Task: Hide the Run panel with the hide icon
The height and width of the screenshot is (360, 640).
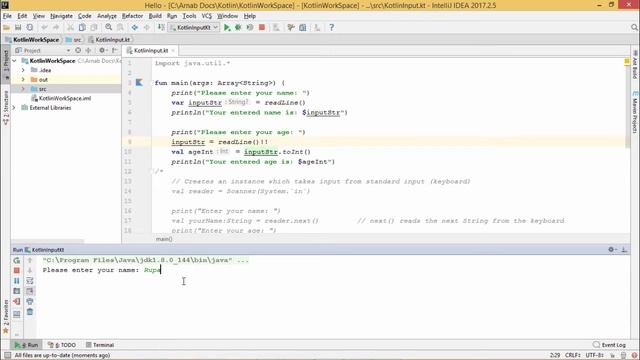Action: click(x=624, y=249)
